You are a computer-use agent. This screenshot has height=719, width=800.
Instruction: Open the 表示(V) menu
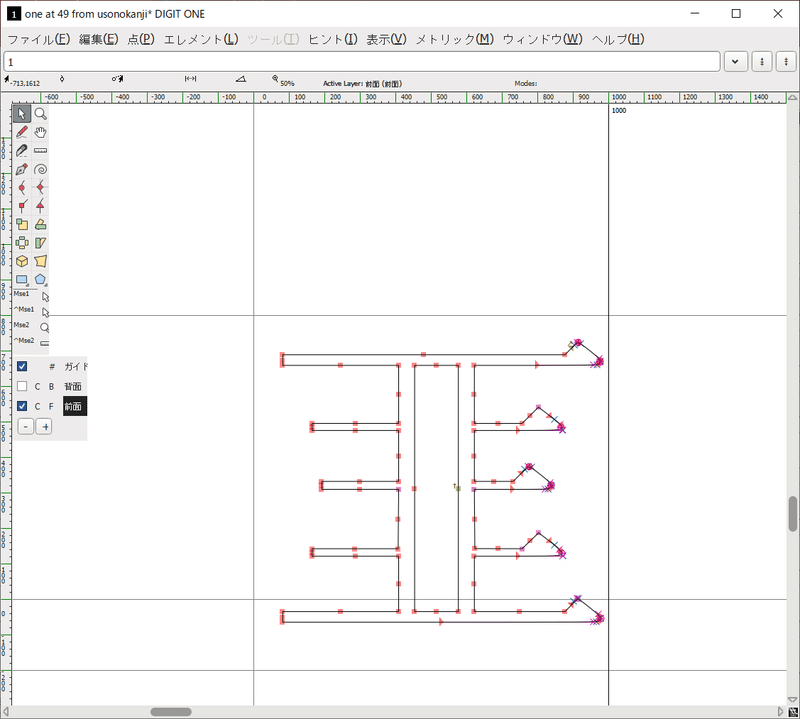[386, 39]
